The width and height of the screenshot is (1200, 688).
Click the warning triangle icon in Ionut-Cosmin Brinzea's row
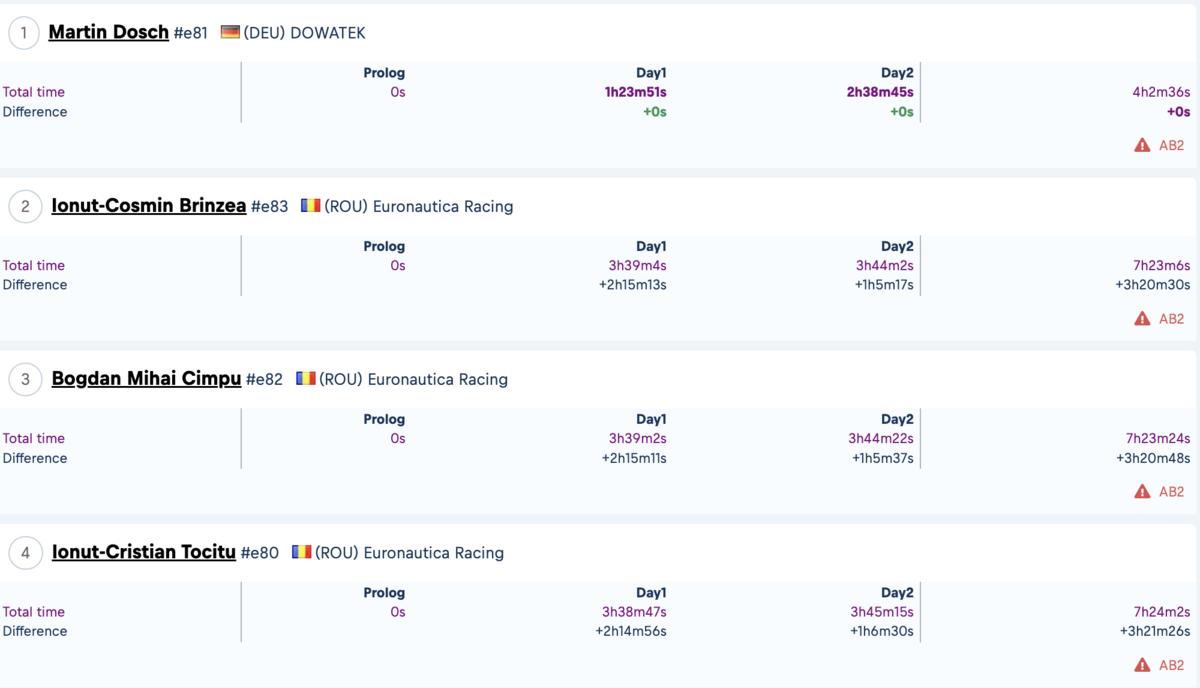coord(1142,318)
